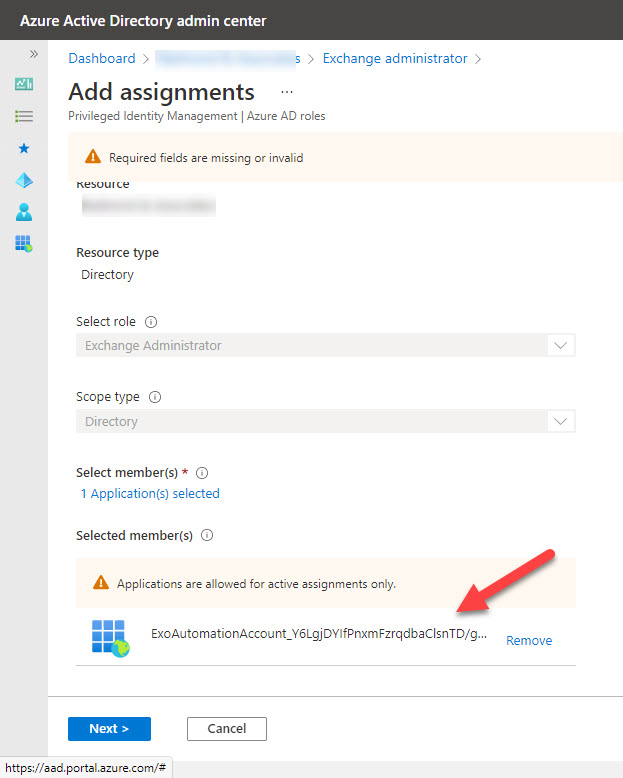623x778 pixels.
Task: Click the Azure Active Directory admin center title
Action: [x=143, y=21]
